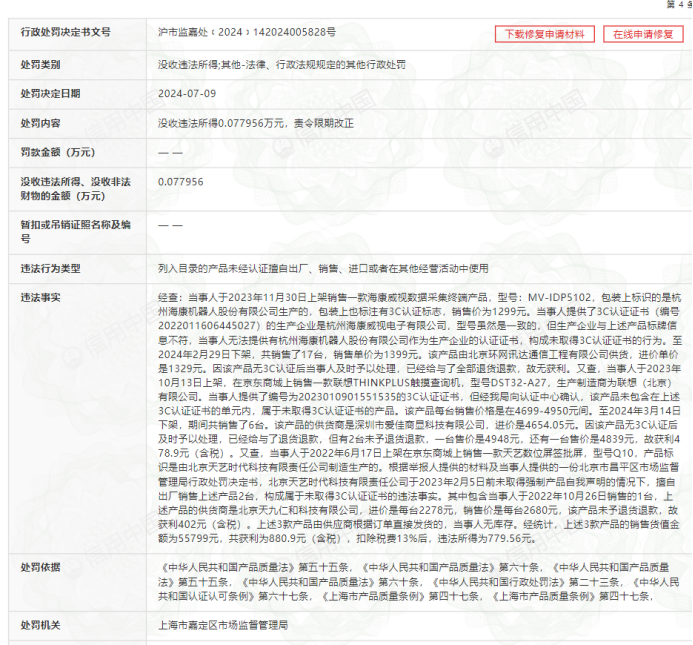Click the 处罚类别 row label
The image size is (693, 645).
[x=40, y=65]
